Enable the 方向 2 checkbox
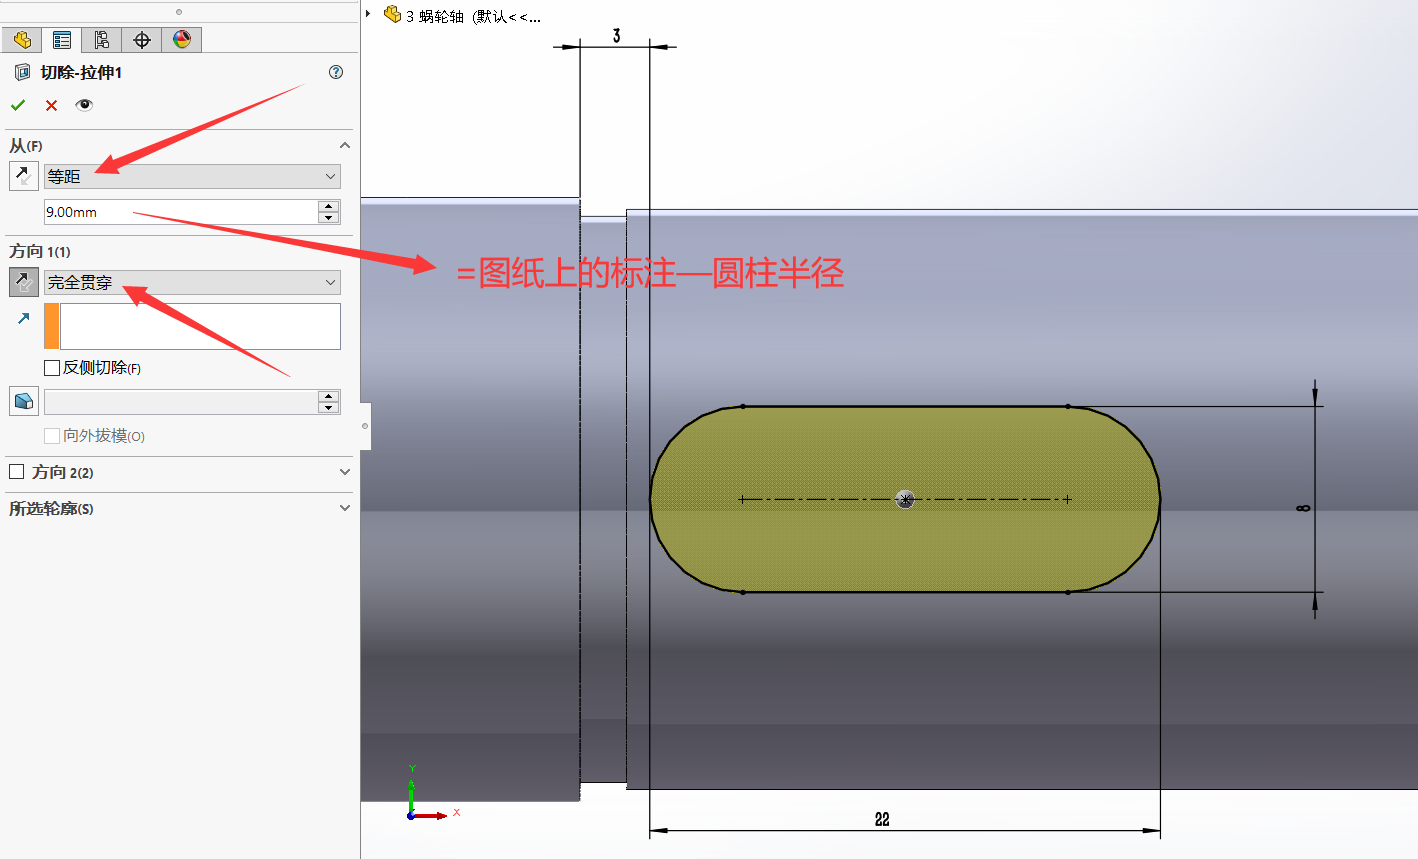 [x=16, y=471]
